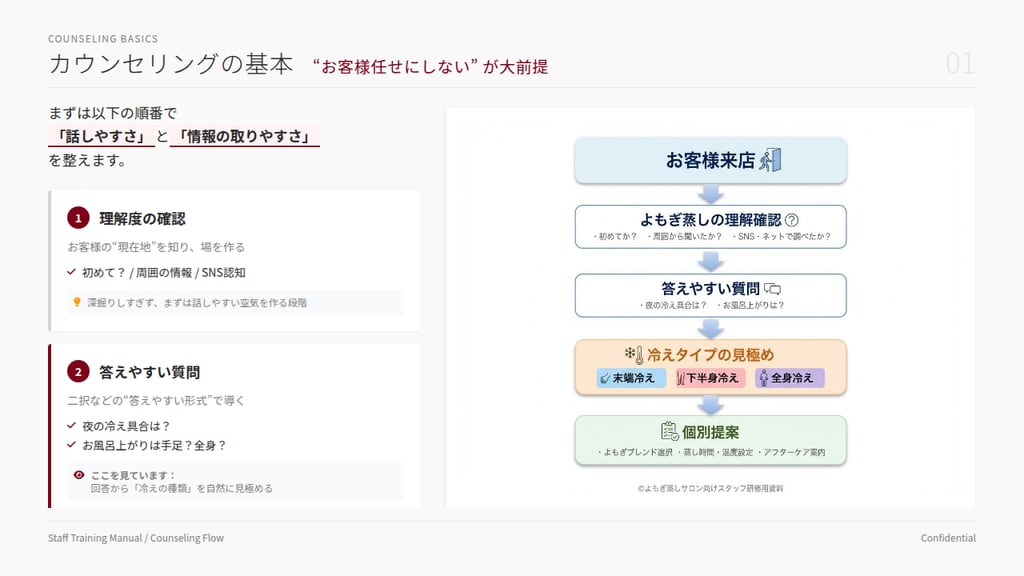
Task: Click the snowflake thermometer icon before 冷えタイプの見極め
Action: click(x=634, y=355)
